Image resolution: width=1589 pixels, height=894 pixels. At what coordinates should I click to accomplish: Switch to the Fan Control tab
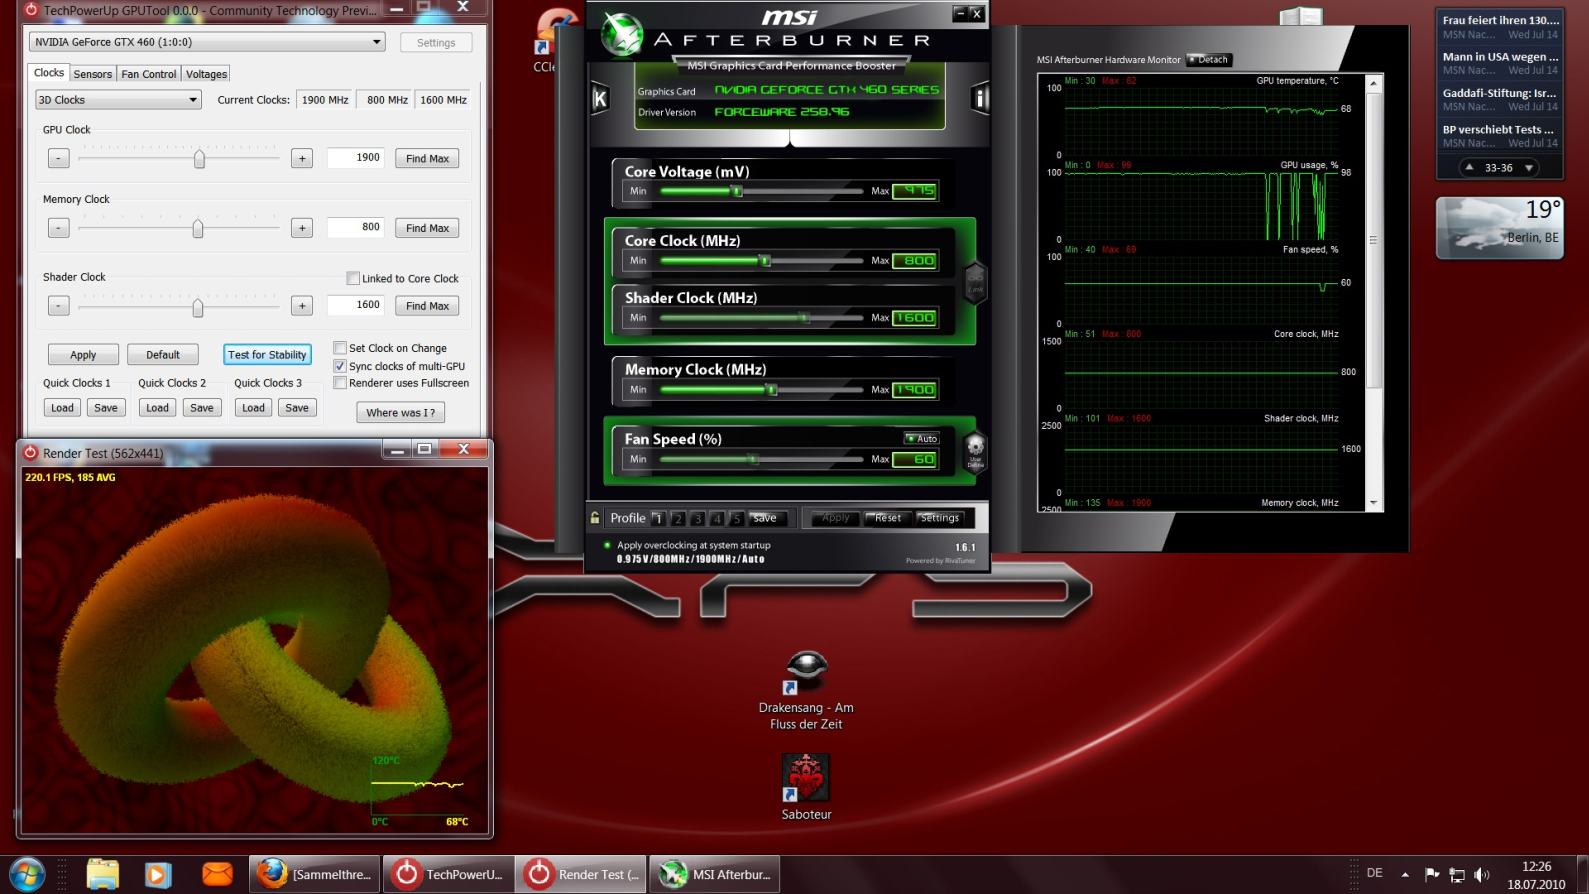coord(149,74)
